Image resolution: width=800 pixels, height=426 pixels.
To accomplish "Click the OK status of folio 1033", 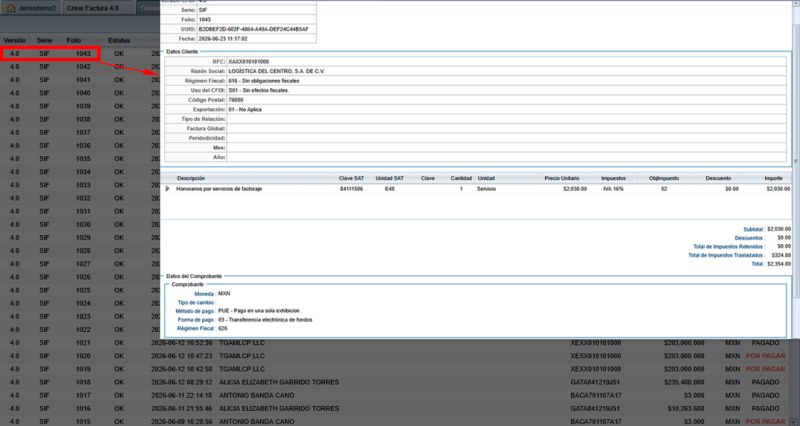I will point(119,185).
